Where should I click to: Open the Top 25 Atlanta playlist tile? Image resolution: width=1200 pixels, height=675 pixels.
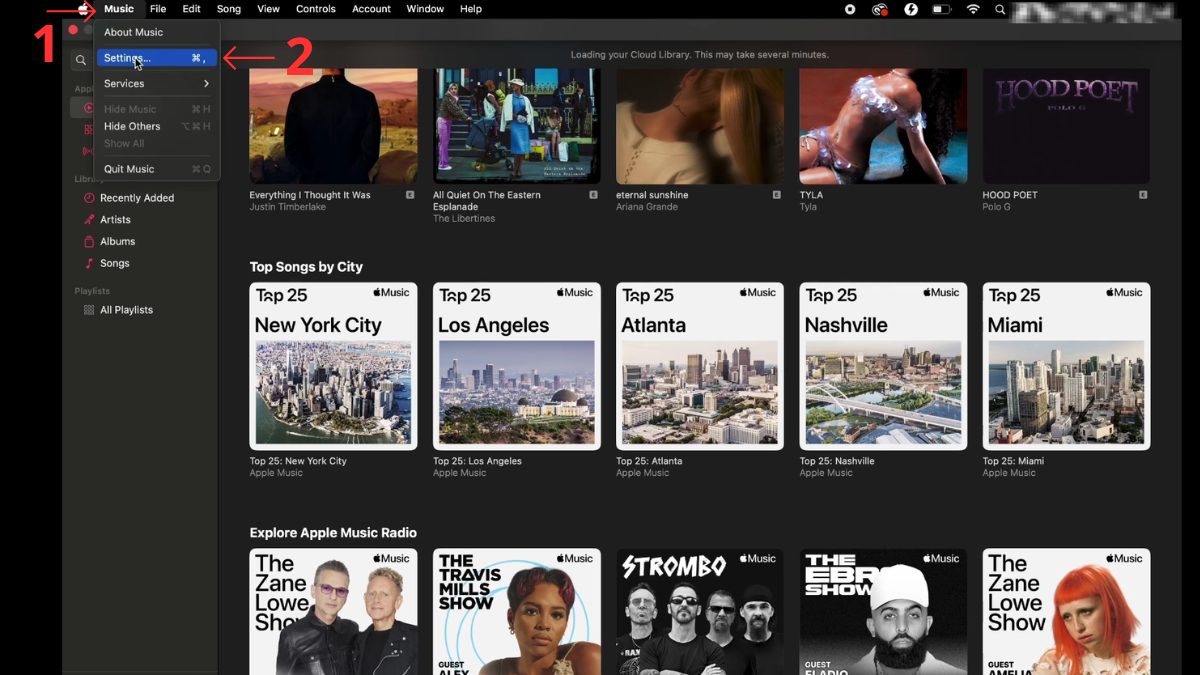(700, 366)
